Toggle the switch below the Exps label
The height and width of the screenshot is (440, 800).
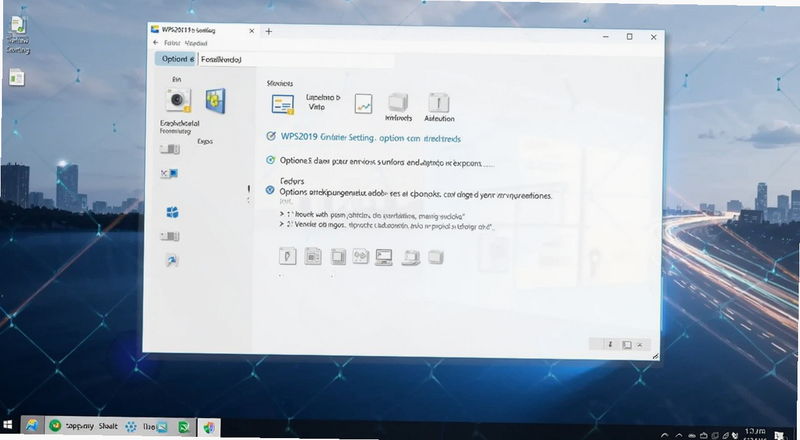(x=169, y=149)
